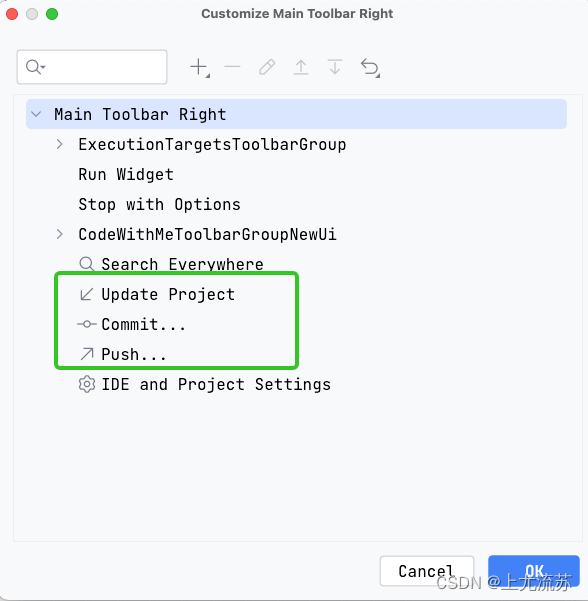Click the Commit node icon
Viewport: 588px width, 601px height.
87,324
